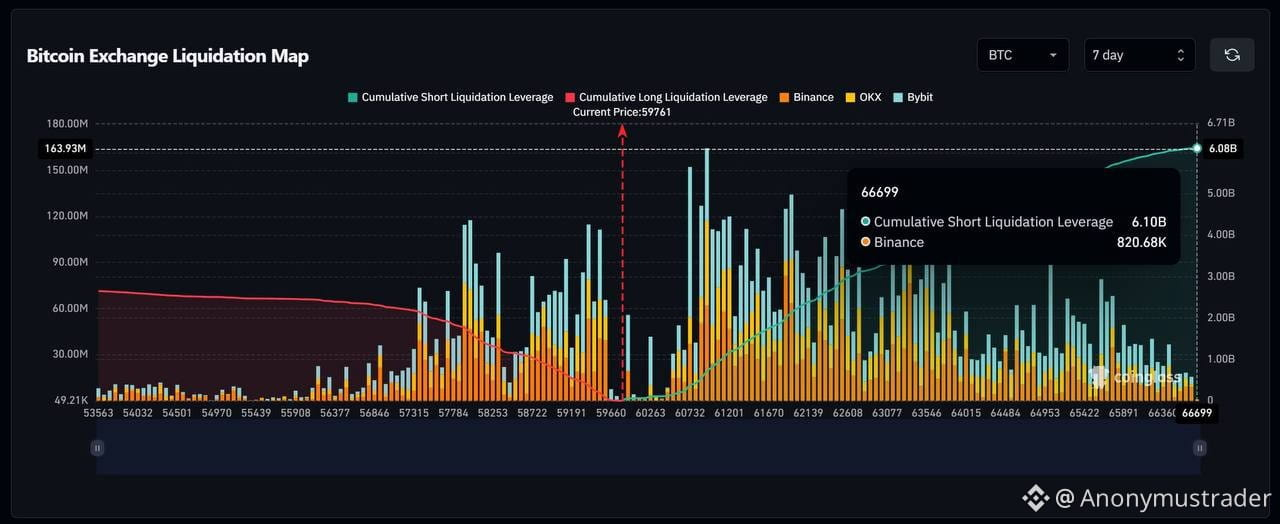Click the green Cumulative Short legend swatch
1280x524 pixels.
[352, 97]
